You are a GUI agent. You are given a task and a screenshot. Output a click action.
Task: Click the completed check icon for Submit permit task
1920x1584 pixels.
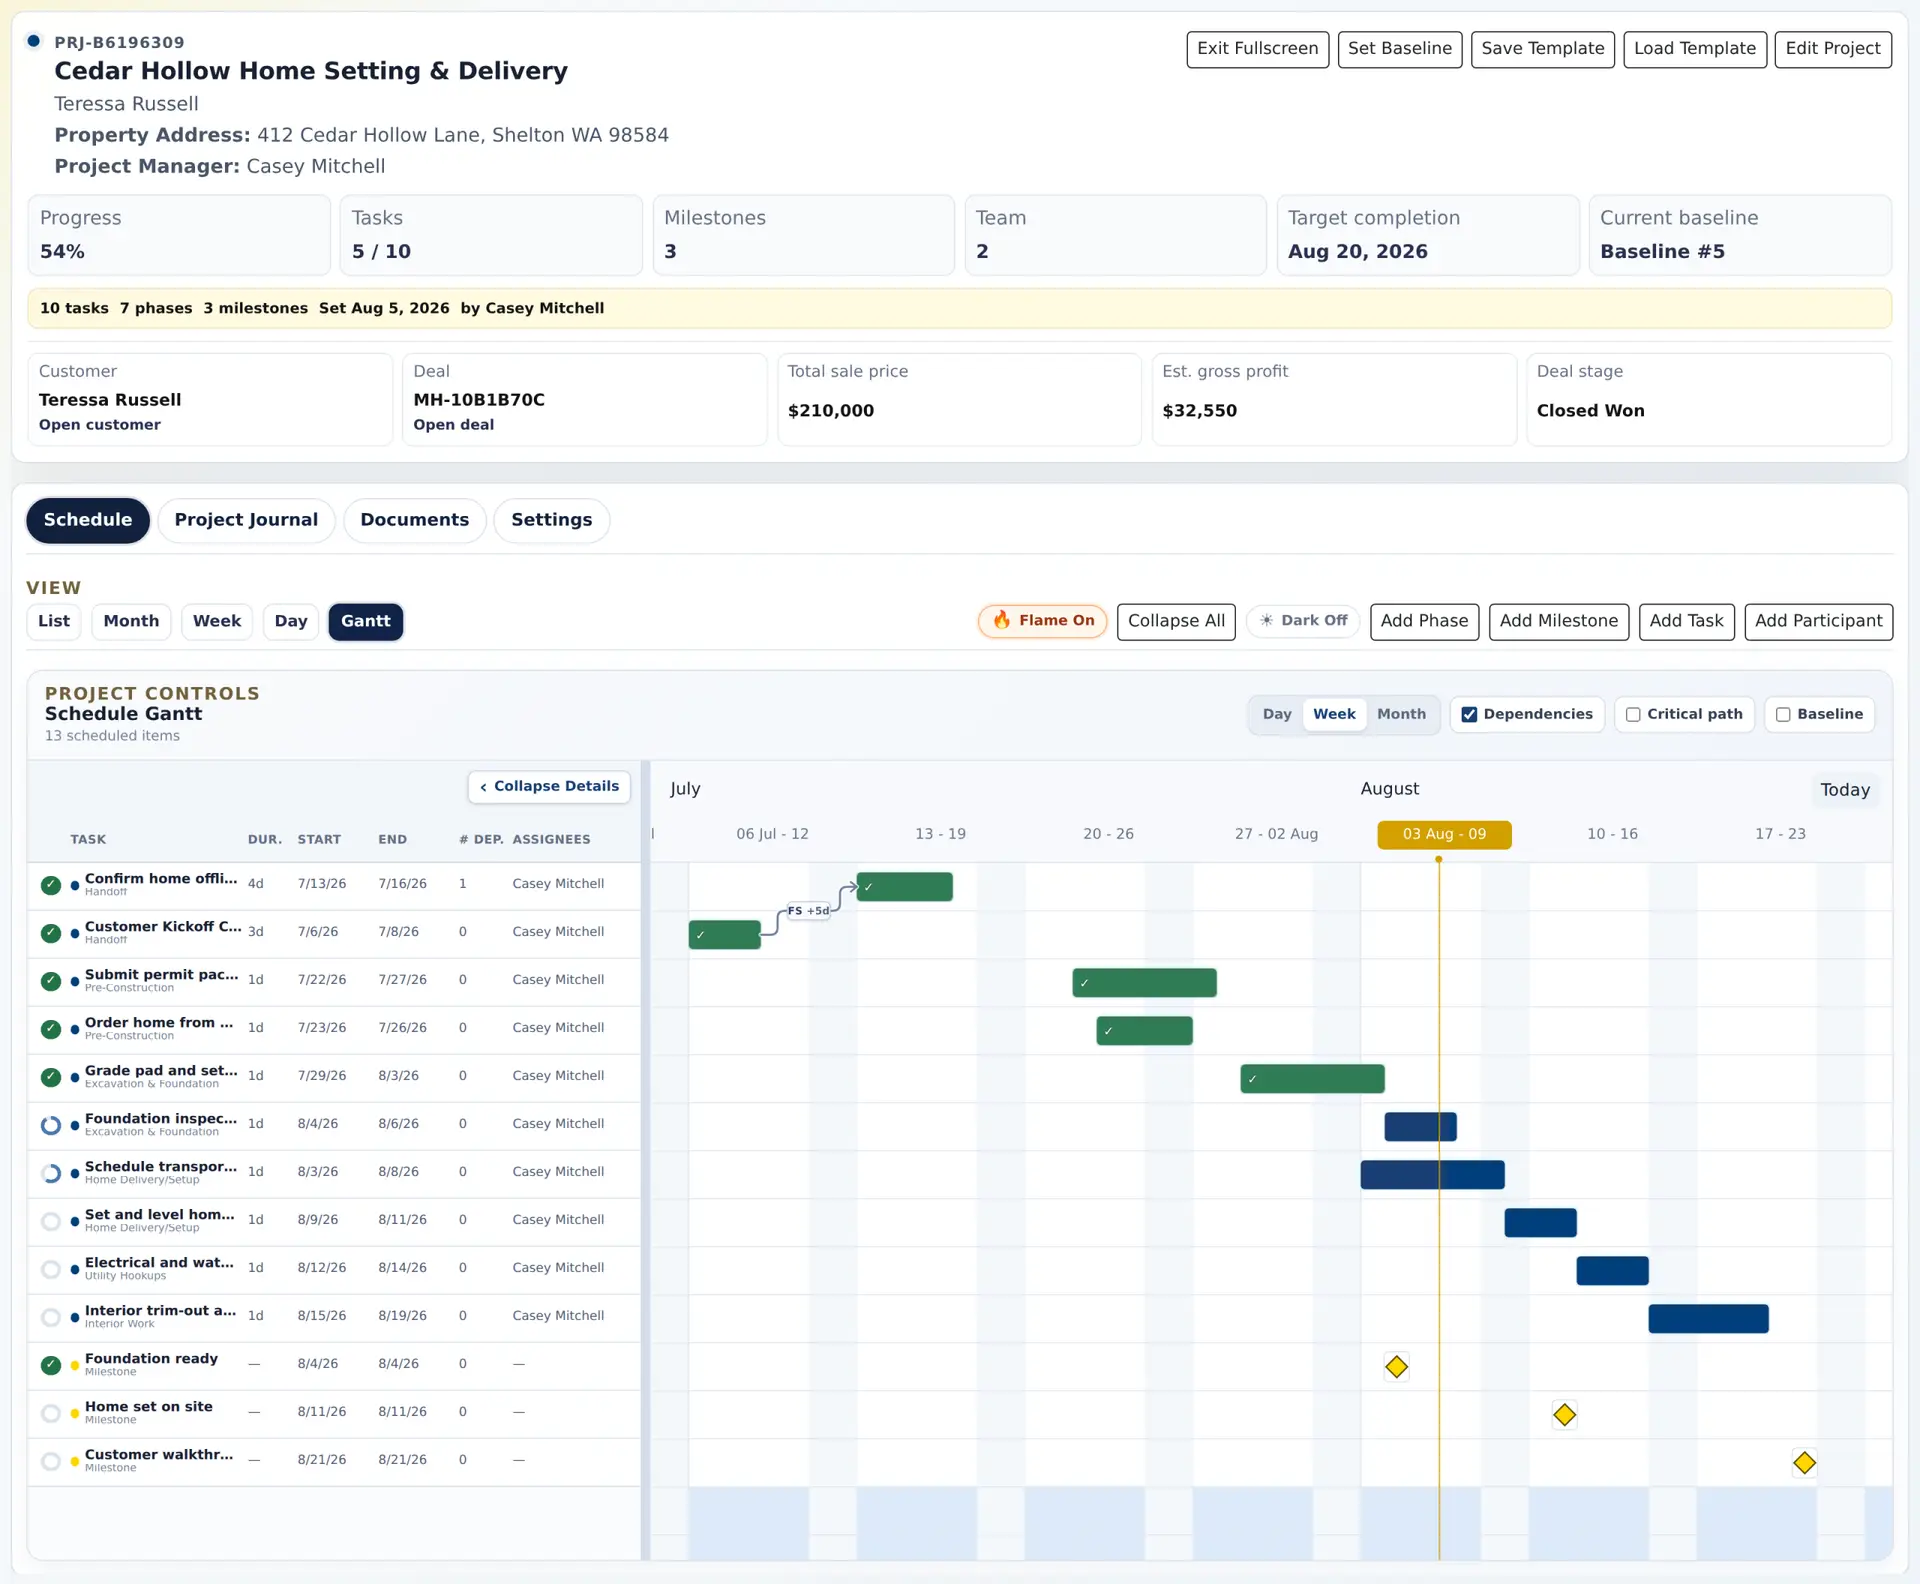point(51,981)
